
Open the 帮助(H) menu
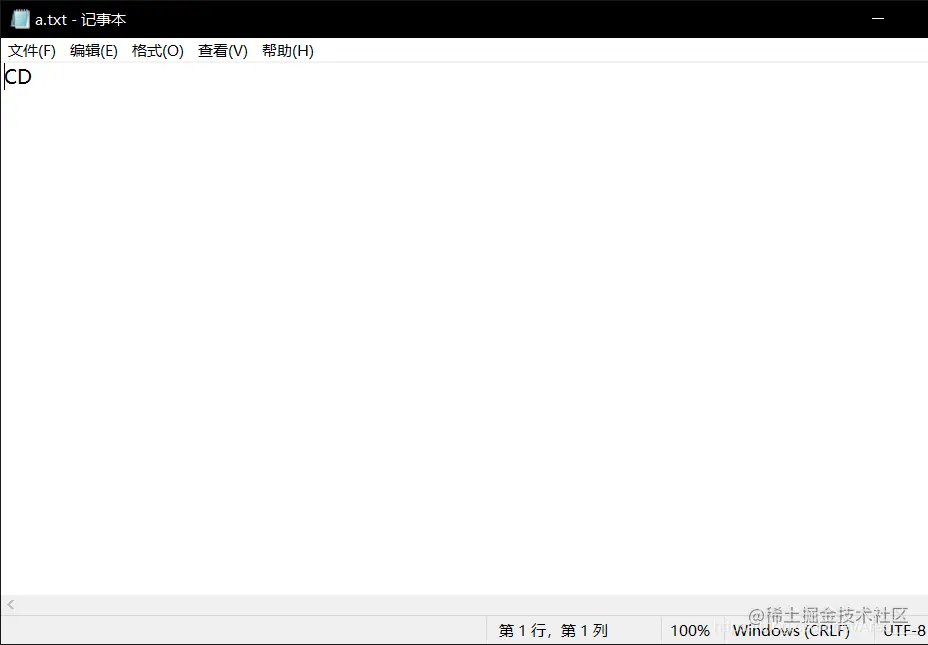[288, 51]
